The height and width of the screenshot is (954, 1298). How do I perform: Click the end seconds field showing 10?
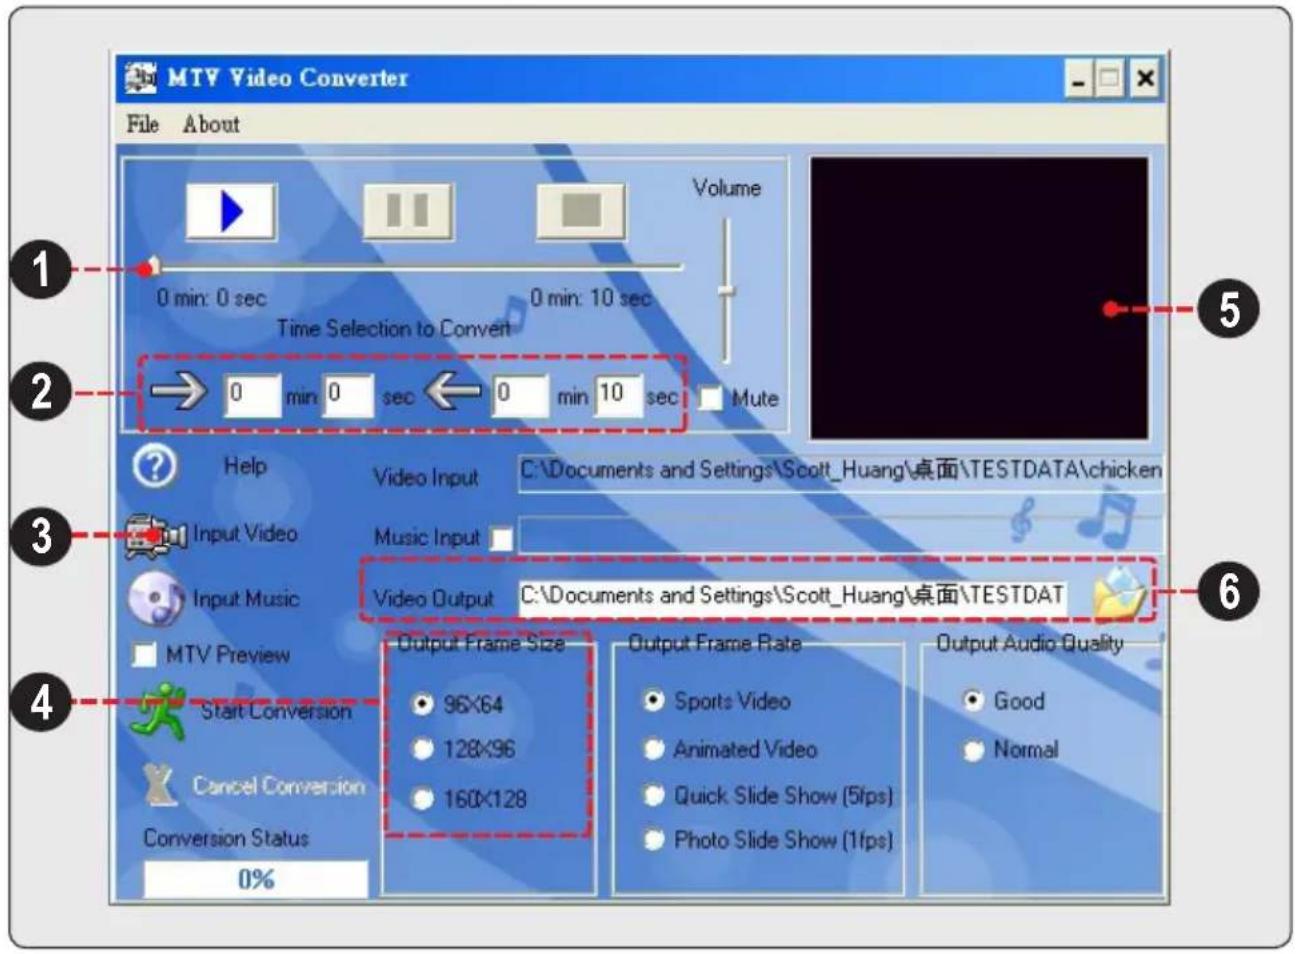pyautogui.click(x=617, y=395)
